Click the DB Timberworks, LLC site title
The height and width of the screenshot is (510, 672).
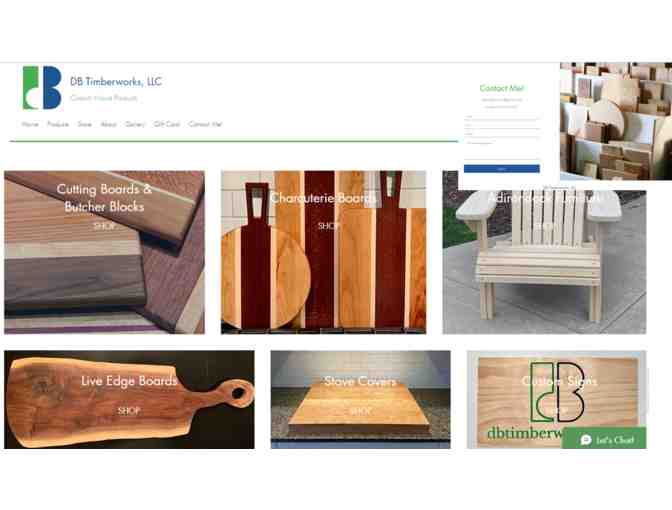coord(116,81)
